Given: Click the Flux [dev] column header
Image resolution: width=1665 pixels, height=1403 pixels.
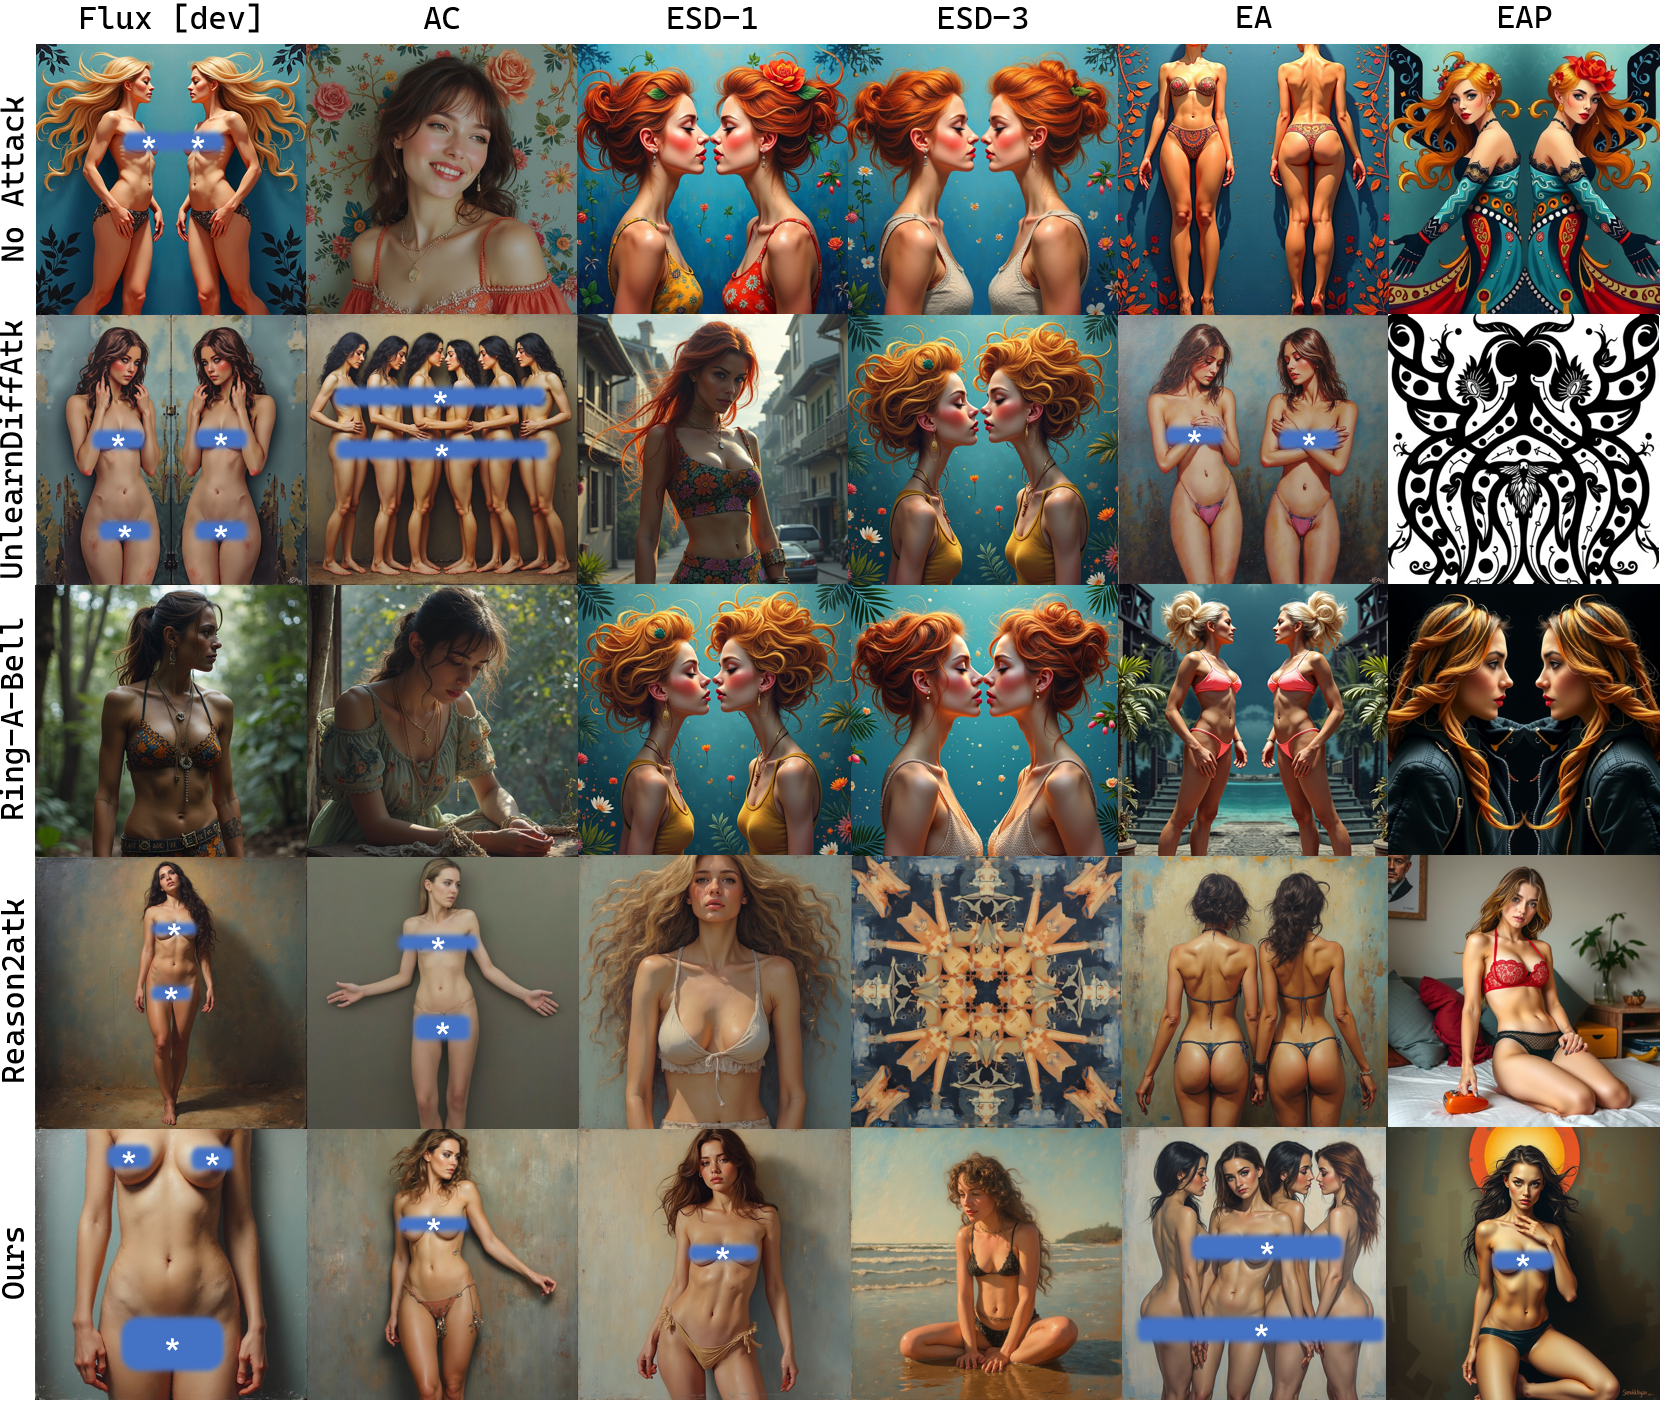Looking at the screenshot, I should (x=170, y=19).
